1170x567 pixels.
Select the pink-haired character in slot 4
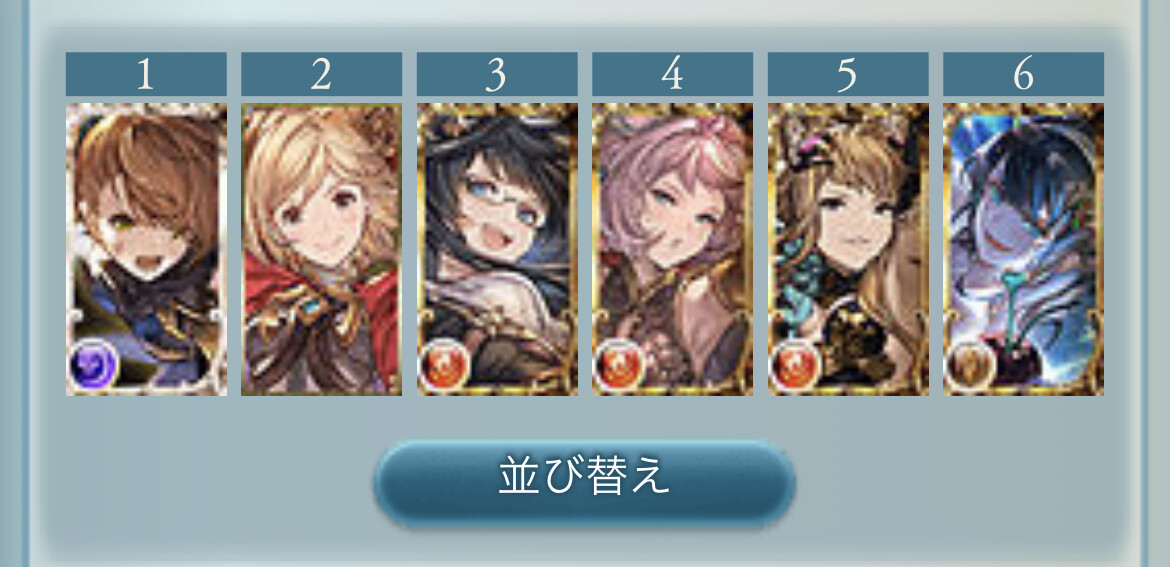coord(672,249)
